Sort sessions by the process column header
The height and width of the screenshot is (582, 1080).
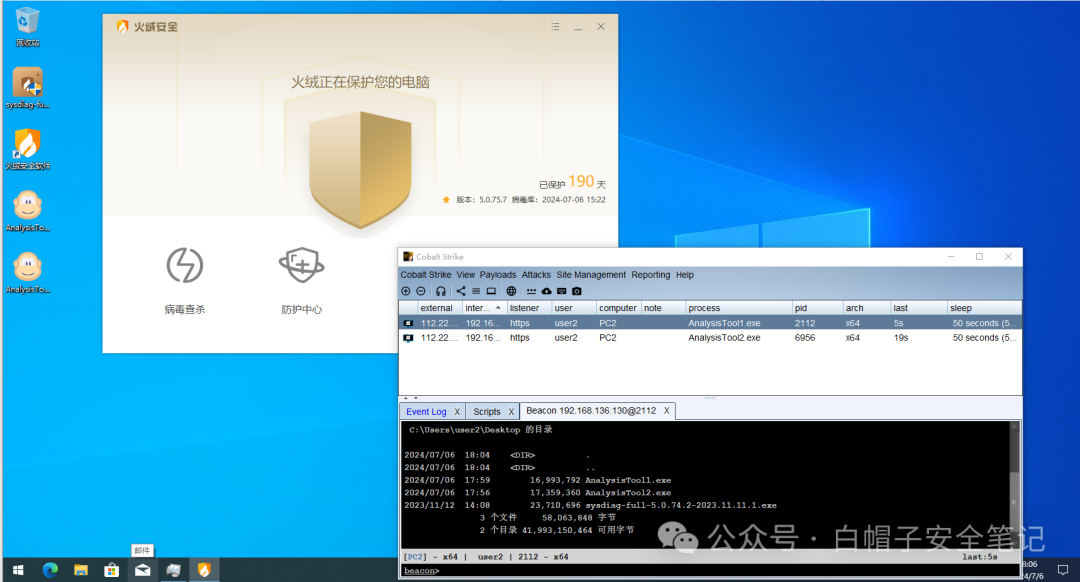tap(738, 308)
